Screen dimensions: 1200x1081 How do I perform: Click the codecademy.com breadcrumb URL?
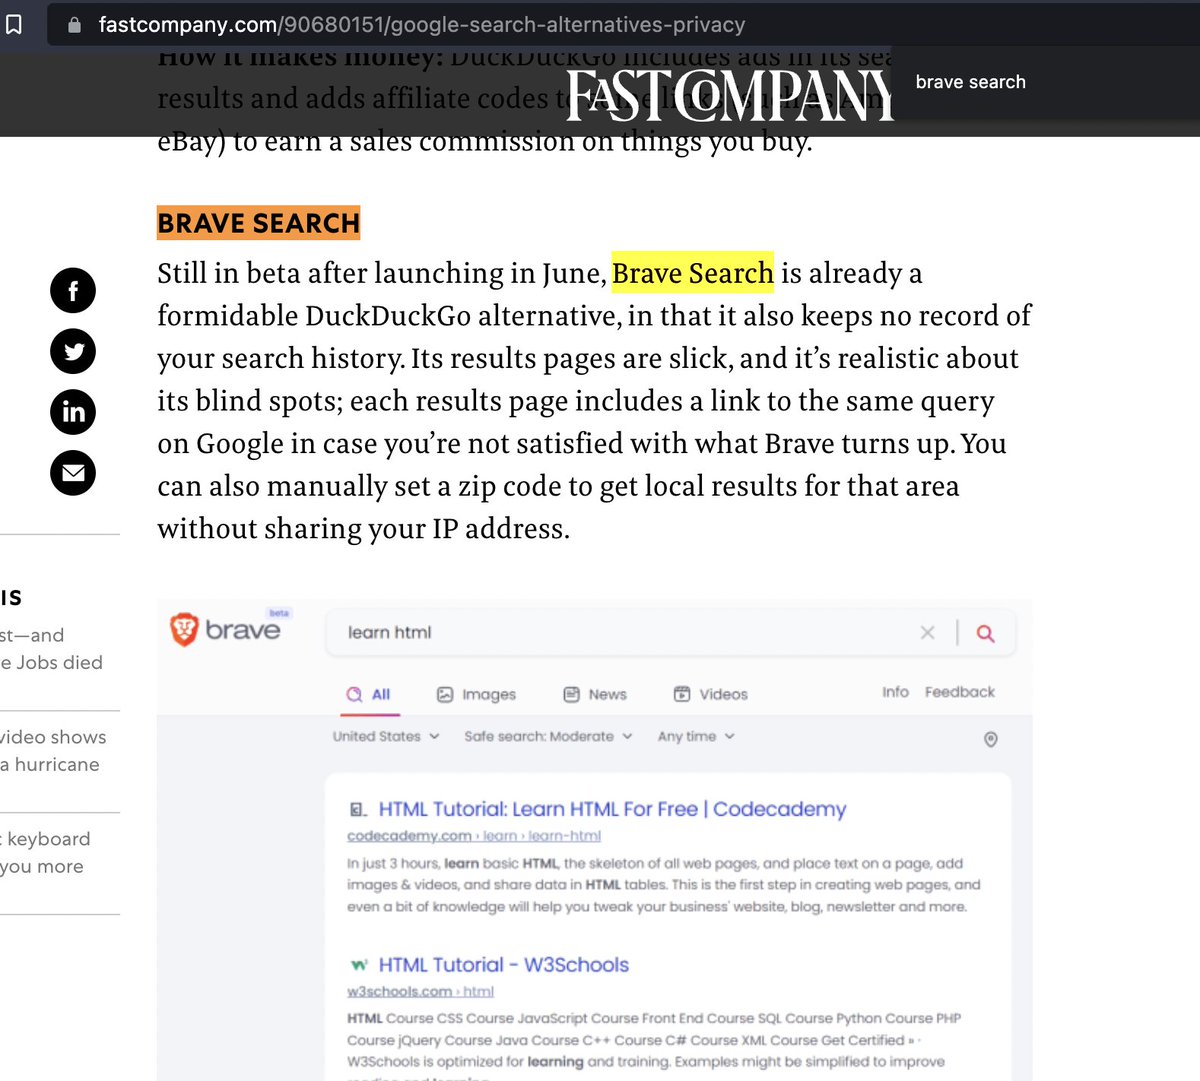[x=474, y=836]
